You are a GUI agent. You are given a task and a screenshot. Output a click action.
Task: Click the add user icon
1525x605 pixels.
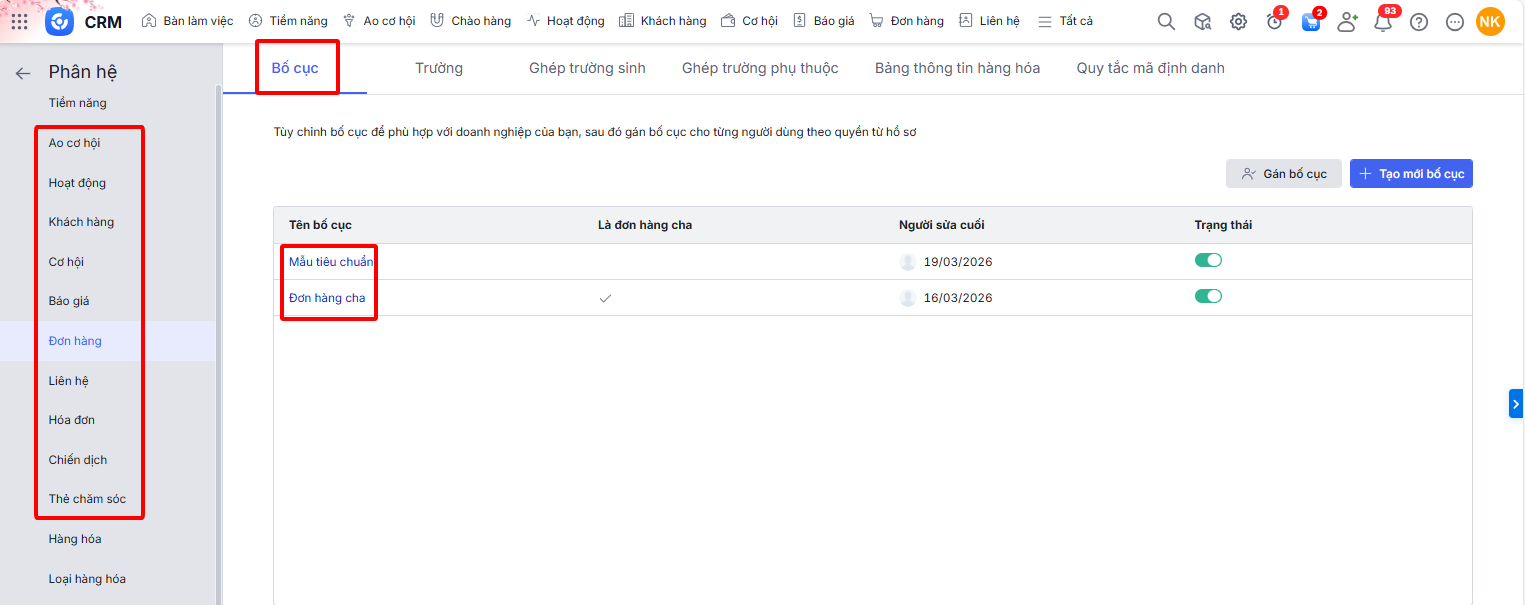click(x=1347, y=22)
